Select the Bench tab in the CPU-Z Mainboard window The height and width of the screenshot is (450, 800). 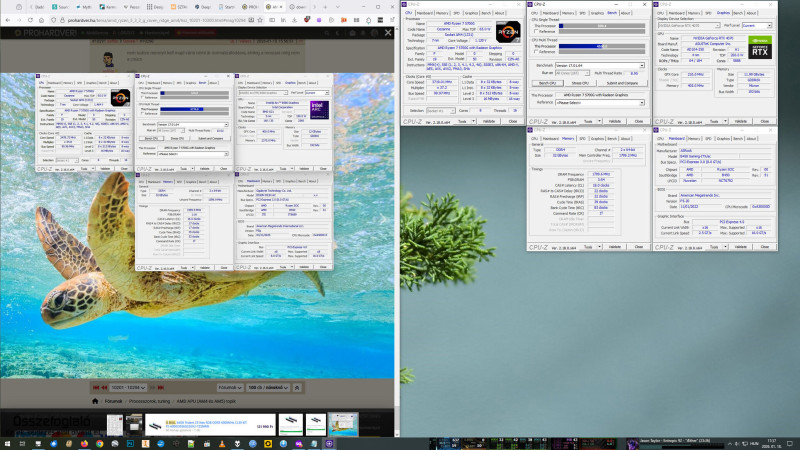coord(738,138)
